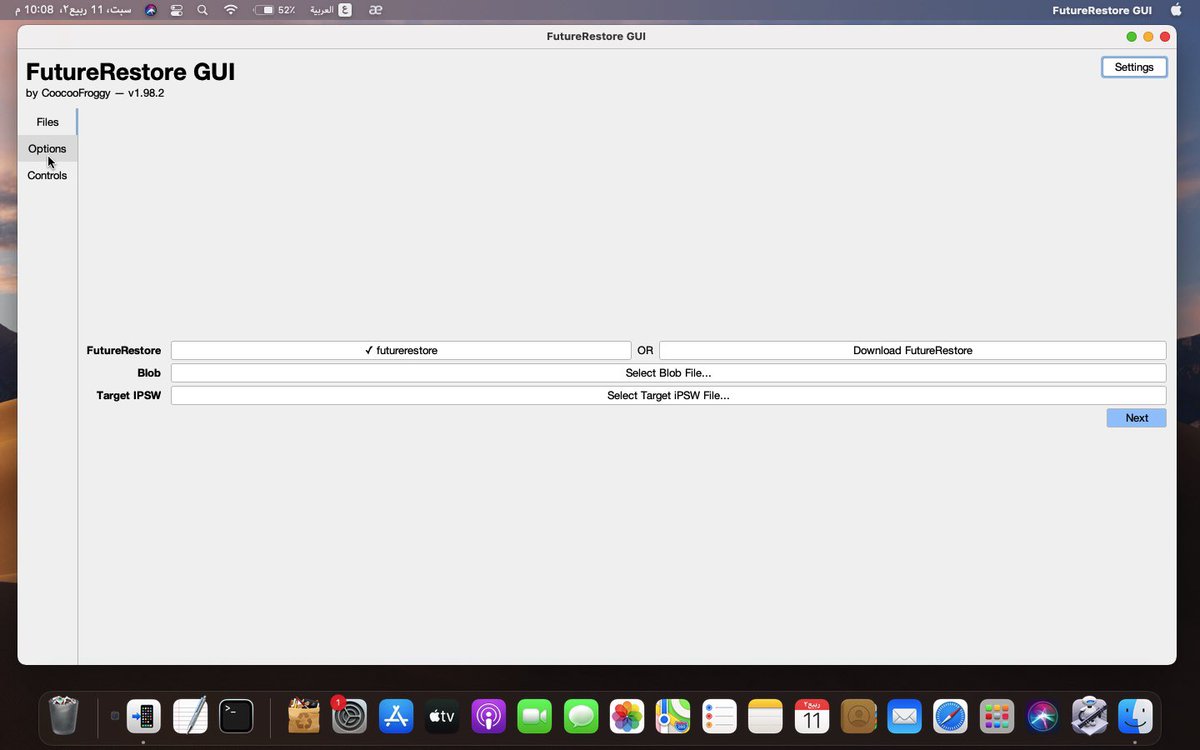Click Spotlight search icon
Screen dimensions: 1200x750
[203, 10]
